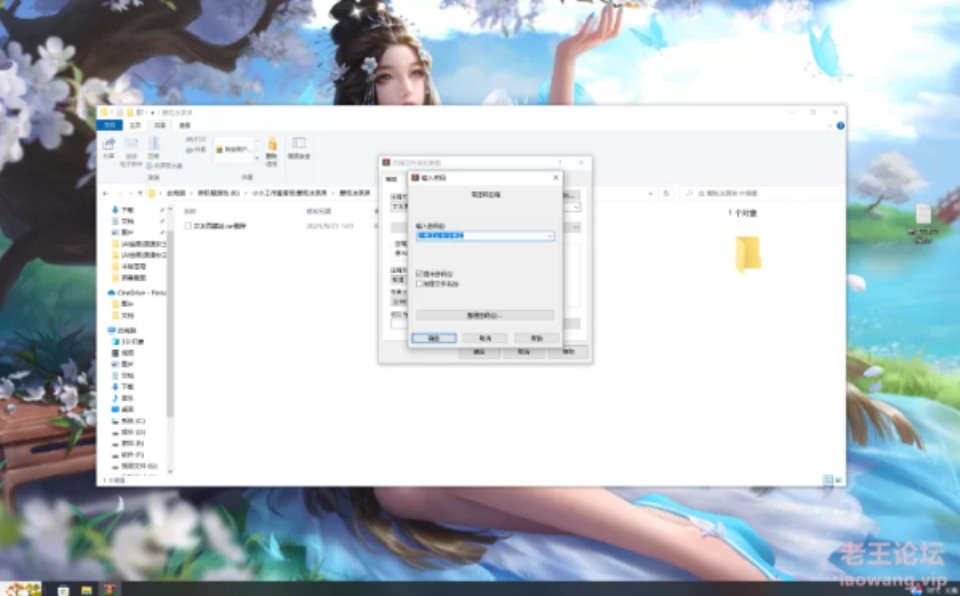Select This PC in the navigation pane
Image resolution: width=960 pixels, height=596 pixels.
point(122,330)
